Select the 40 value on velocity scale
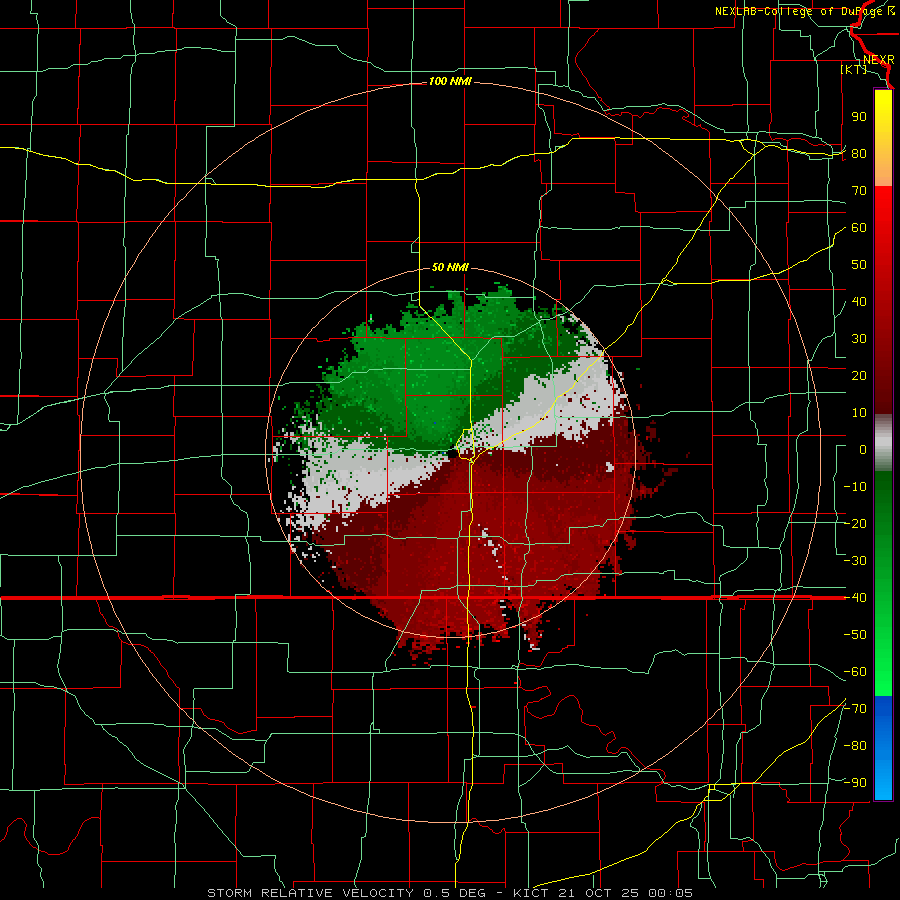 [x=859, y=302]
